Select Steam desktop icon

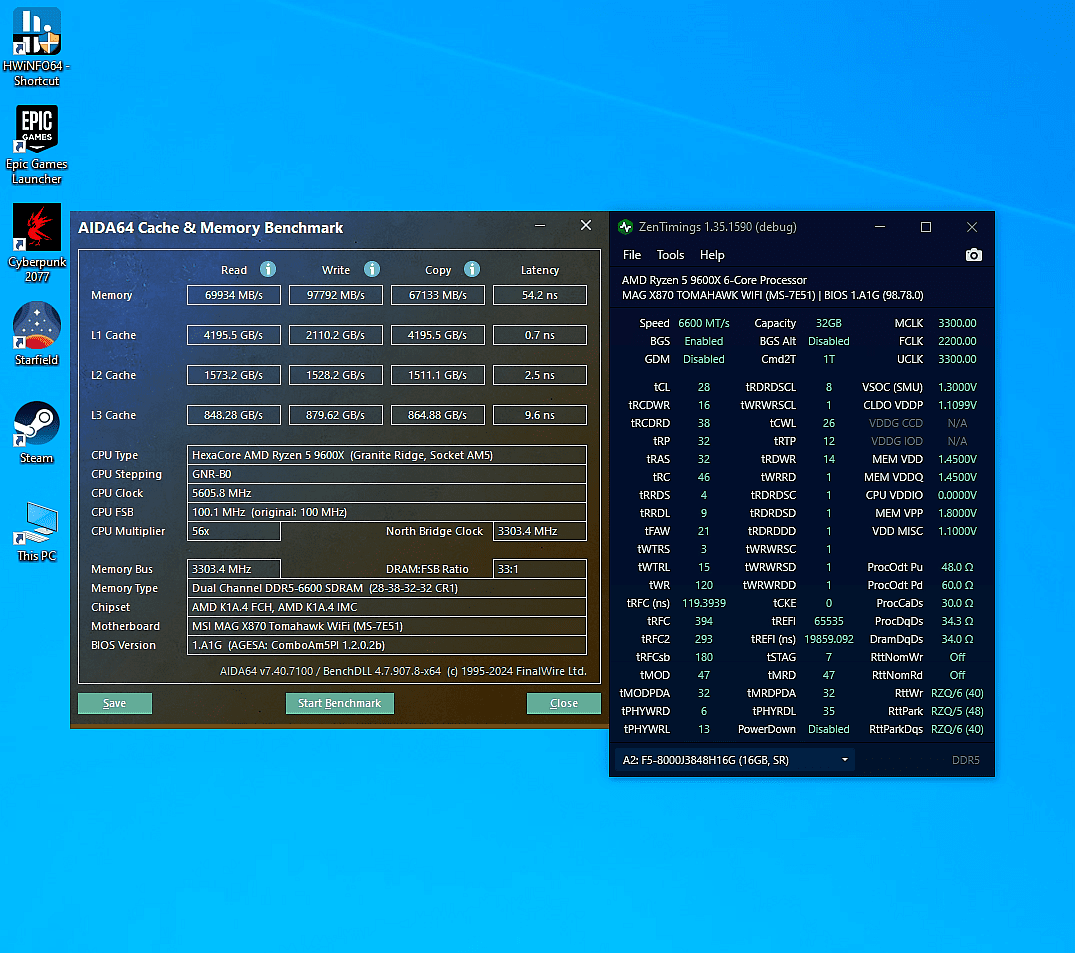click(36, 432)
